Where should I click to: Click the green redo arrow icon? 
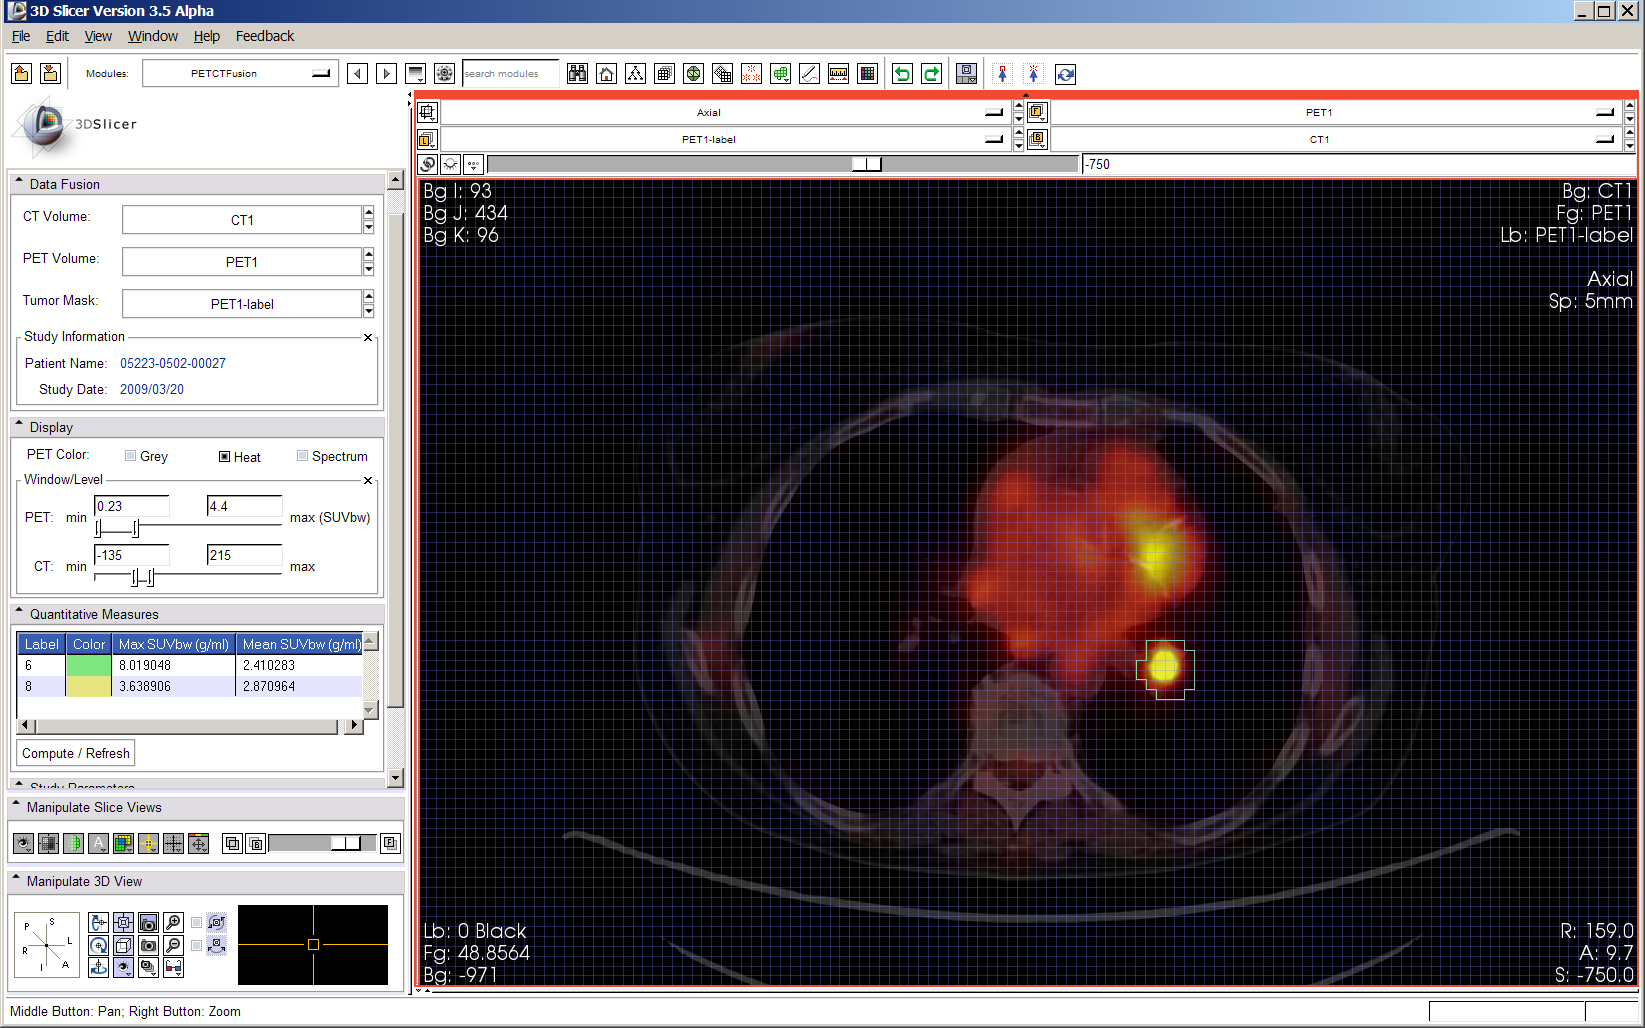(931, 74)
